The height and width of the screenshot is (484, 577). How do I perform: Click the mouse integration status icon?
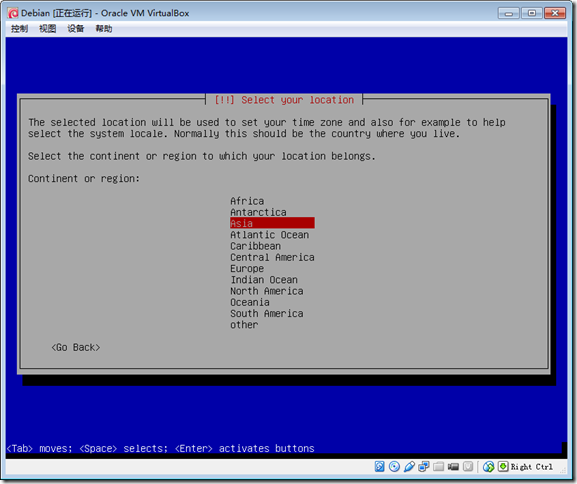pos(468,467)
